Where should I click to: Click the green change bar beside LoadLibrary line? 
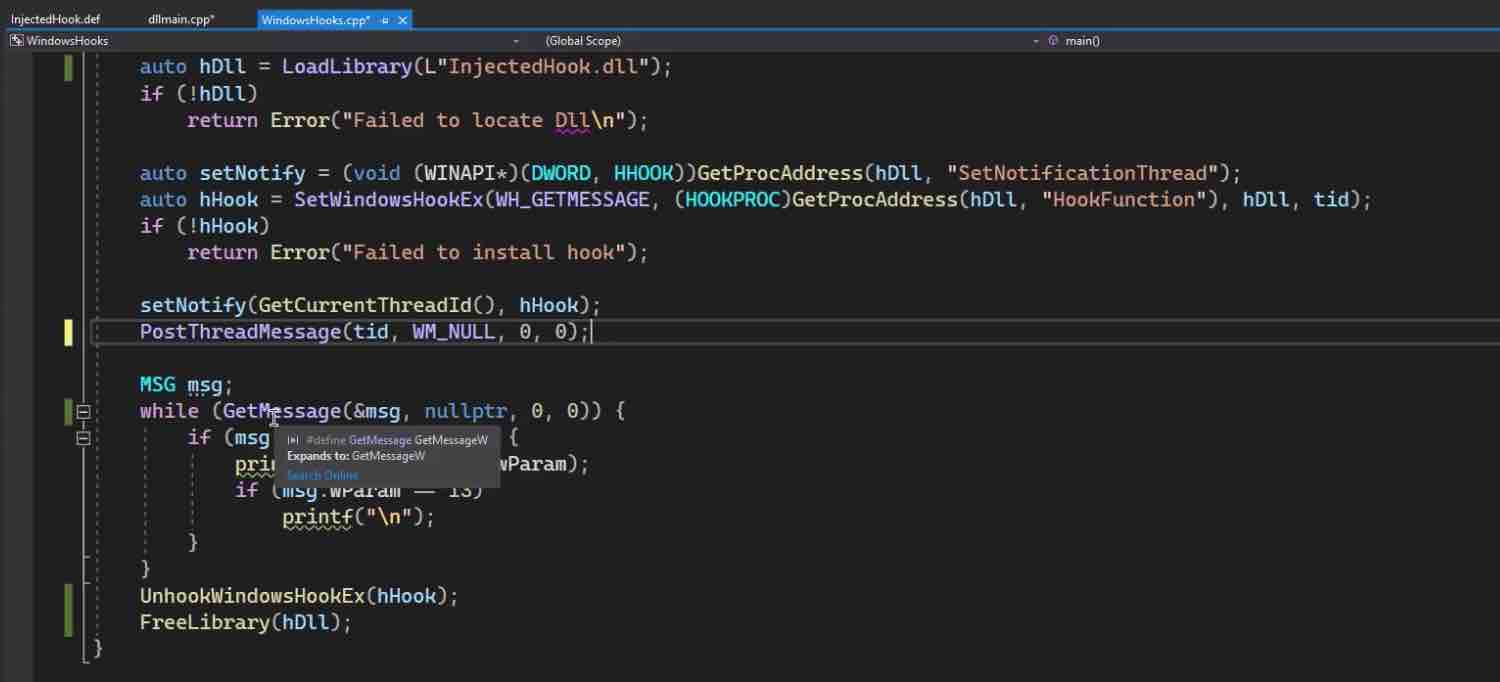click(x=68, y=66)
